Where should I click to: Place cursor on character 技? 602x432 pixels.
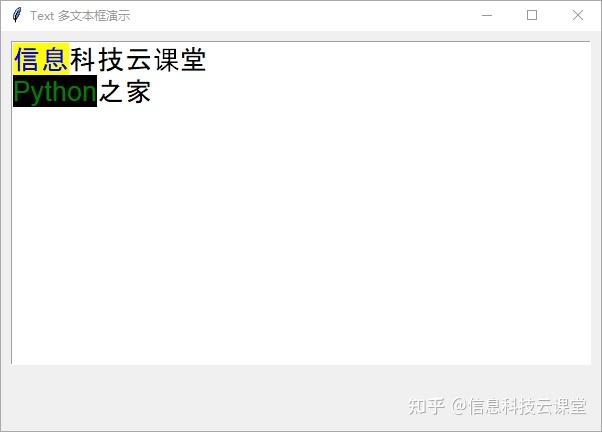[111, 60]
